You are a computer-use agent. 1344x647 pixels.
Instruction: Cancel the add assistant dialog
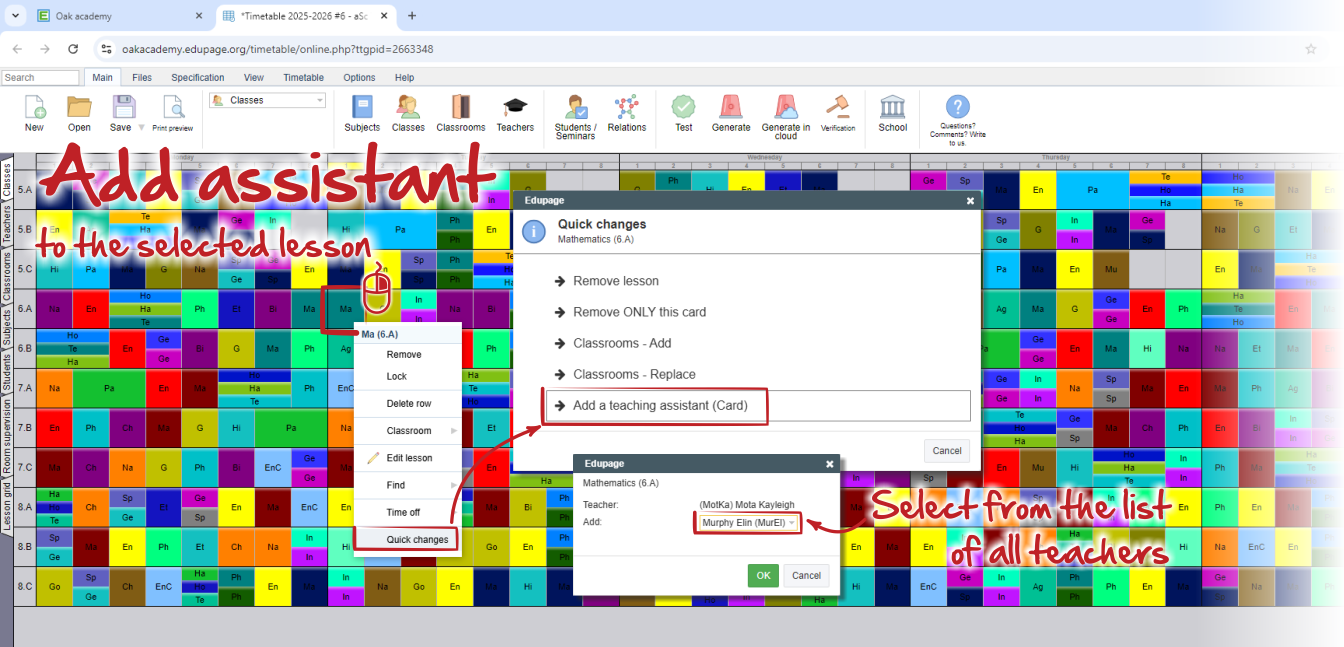(806, 576)
